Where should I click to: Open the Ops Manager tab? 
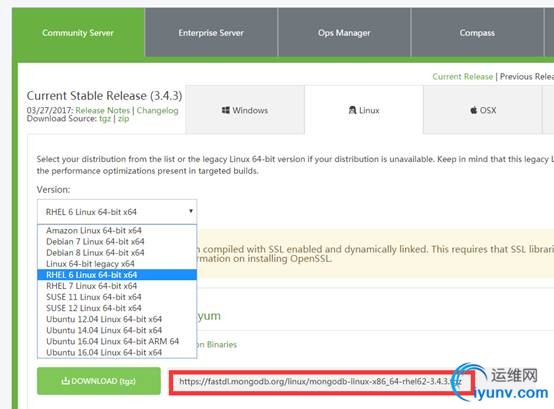pos(344,33)
